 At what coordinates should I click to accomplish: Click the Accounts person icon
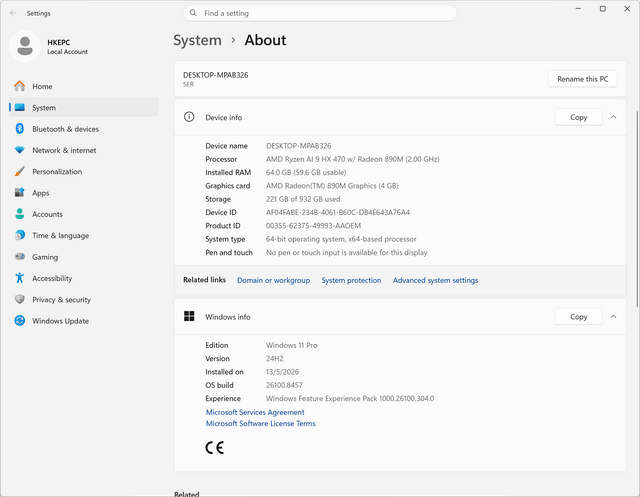coord(20,214)
